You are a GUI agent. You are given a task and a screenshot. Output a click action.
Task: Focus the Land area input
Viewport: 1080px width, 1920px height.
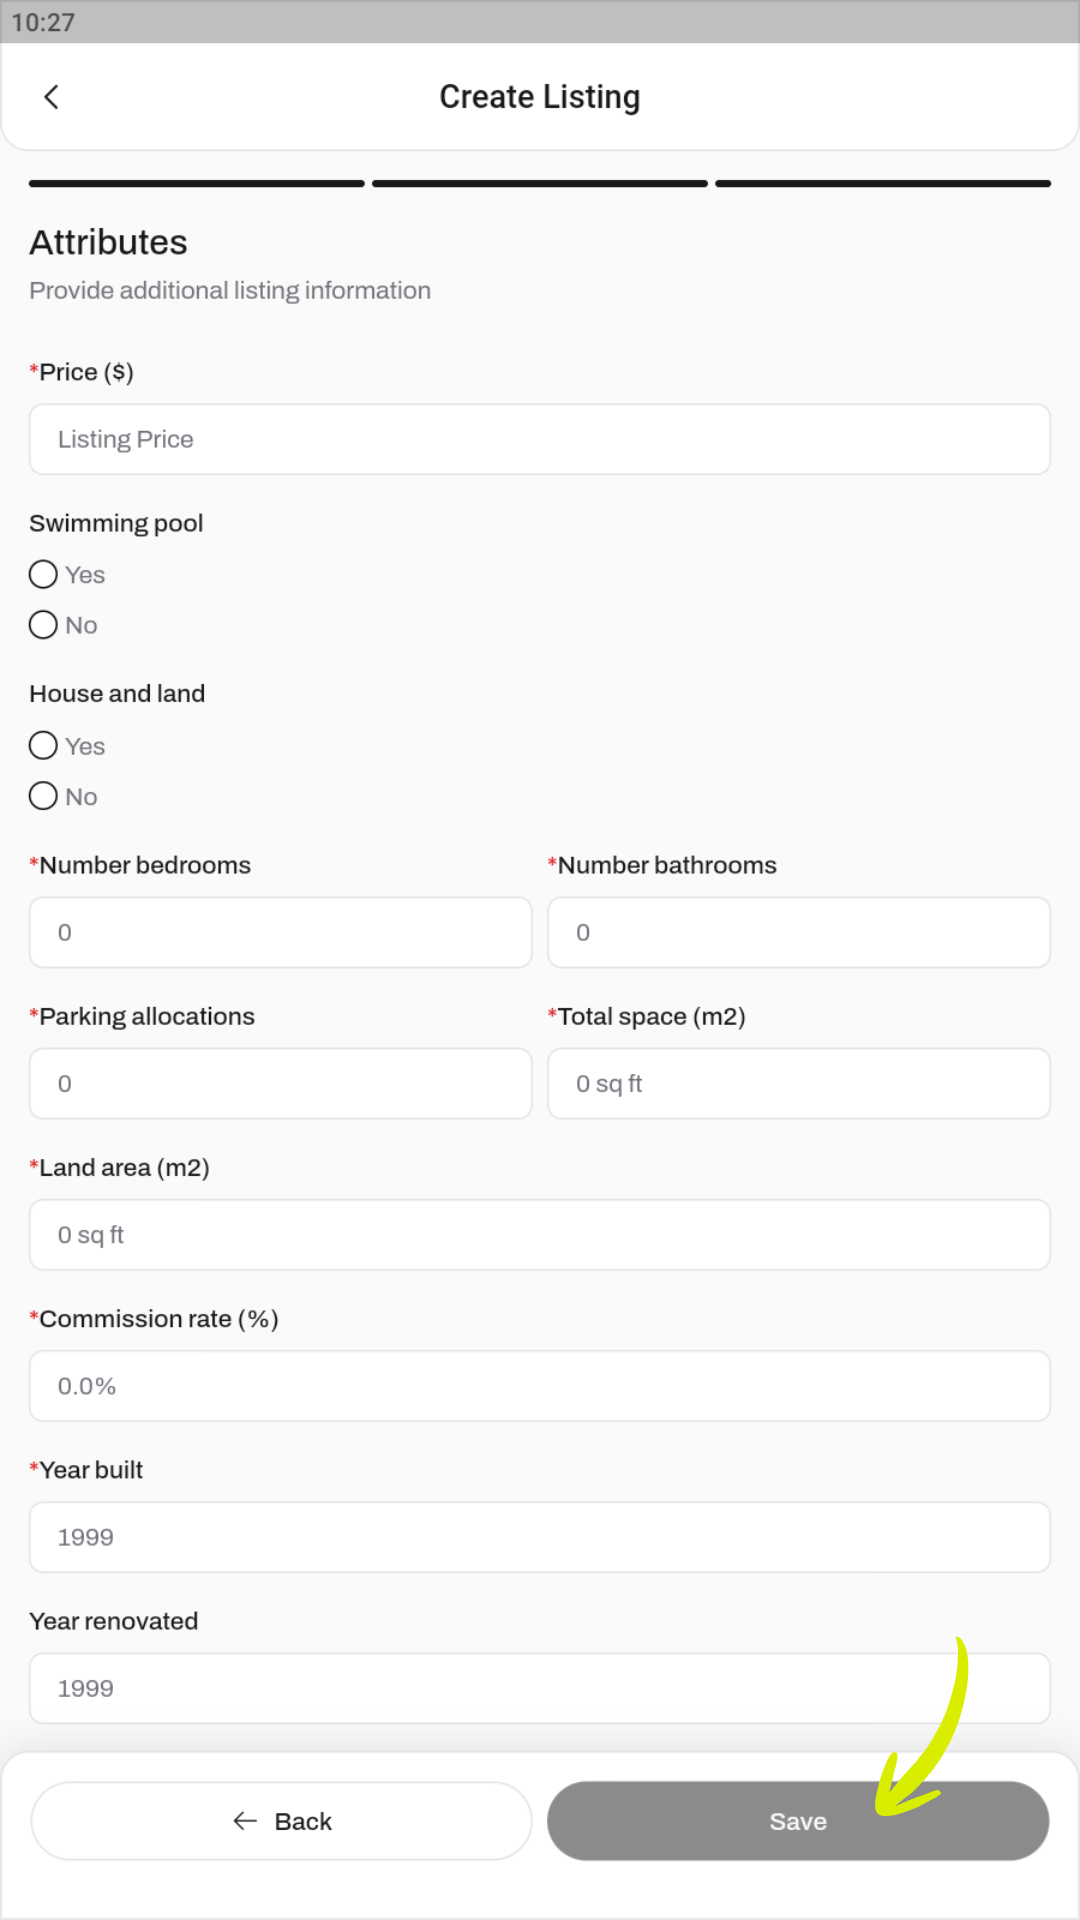[x=540, y=1235]
